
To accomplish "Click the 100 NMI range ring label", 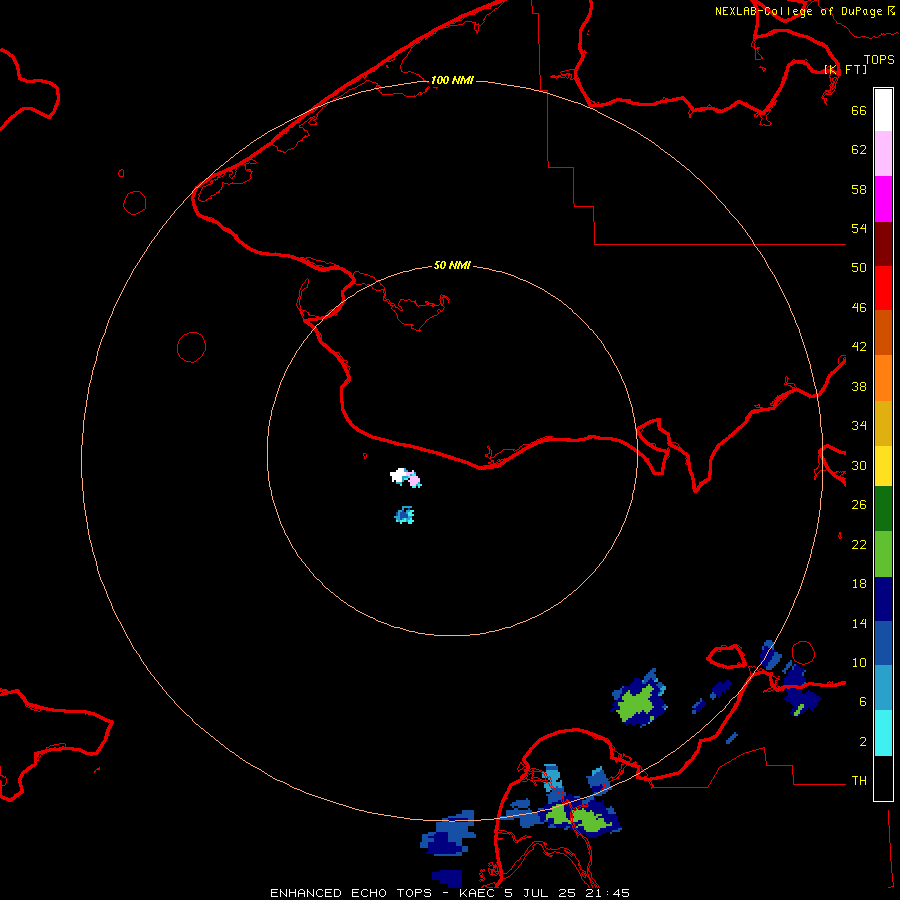I will pos(452,80).
